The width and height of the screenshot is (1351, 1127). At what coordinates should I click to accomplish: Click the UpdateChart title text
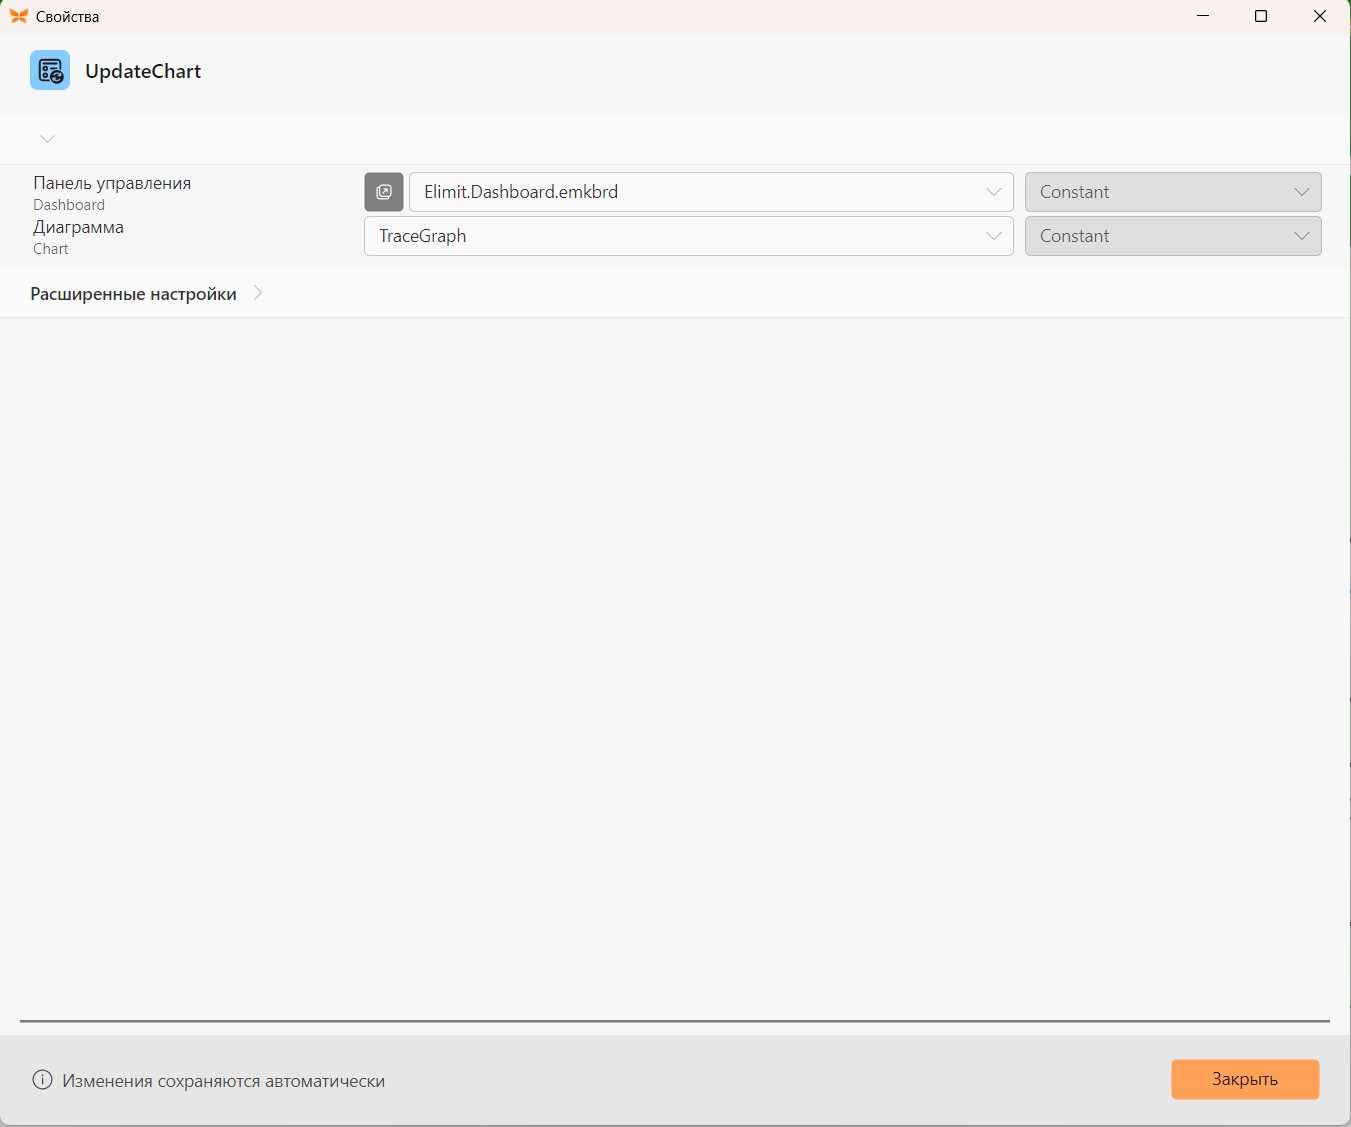point(143,71)
